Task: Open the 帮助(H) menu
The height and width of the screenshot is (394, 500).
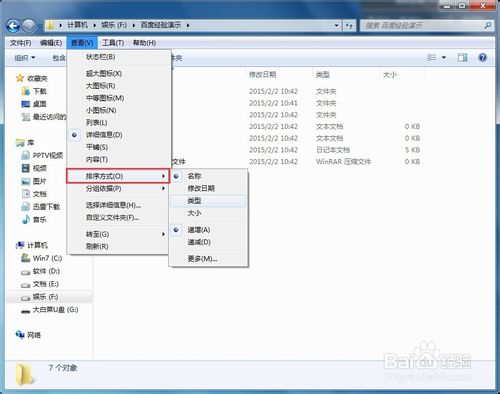Action: 144,43
